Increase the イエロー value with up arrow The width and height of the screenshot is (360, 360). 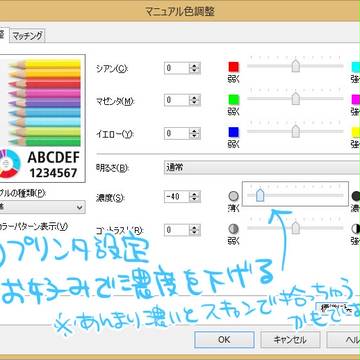195,131
